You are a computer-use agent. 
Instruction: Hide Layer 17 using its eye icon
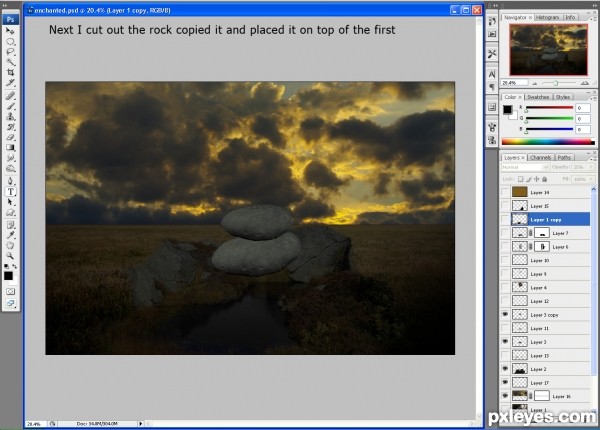pos(505,383)
